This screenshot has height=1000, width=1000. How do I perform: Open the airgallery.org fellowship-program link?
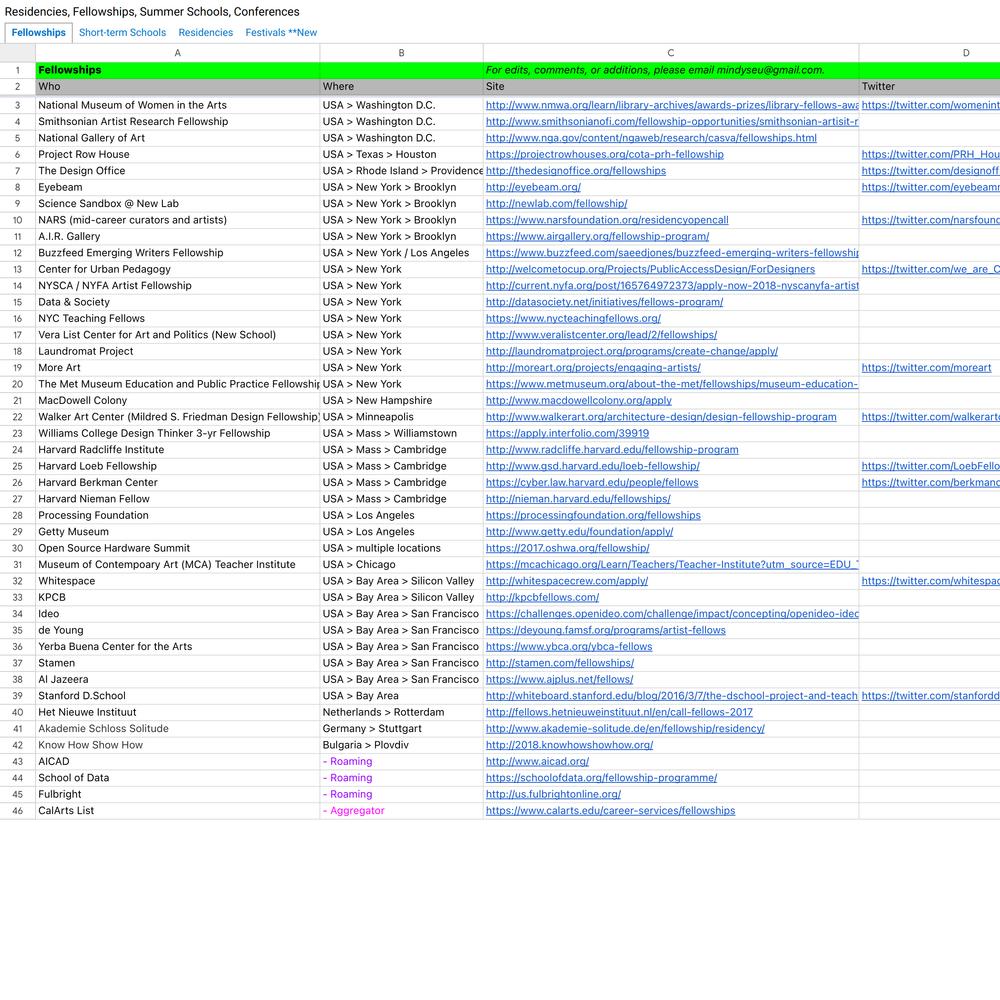point(598,237)
